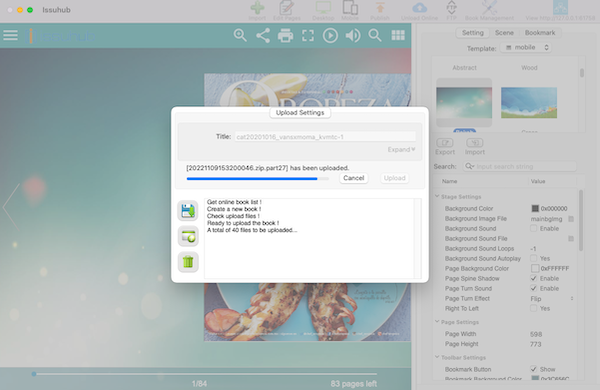Go to previous page with left arrow
Image resolution: width=600 pixels, height=390 pixels.
pyautogui.click(x=11, y=207)
